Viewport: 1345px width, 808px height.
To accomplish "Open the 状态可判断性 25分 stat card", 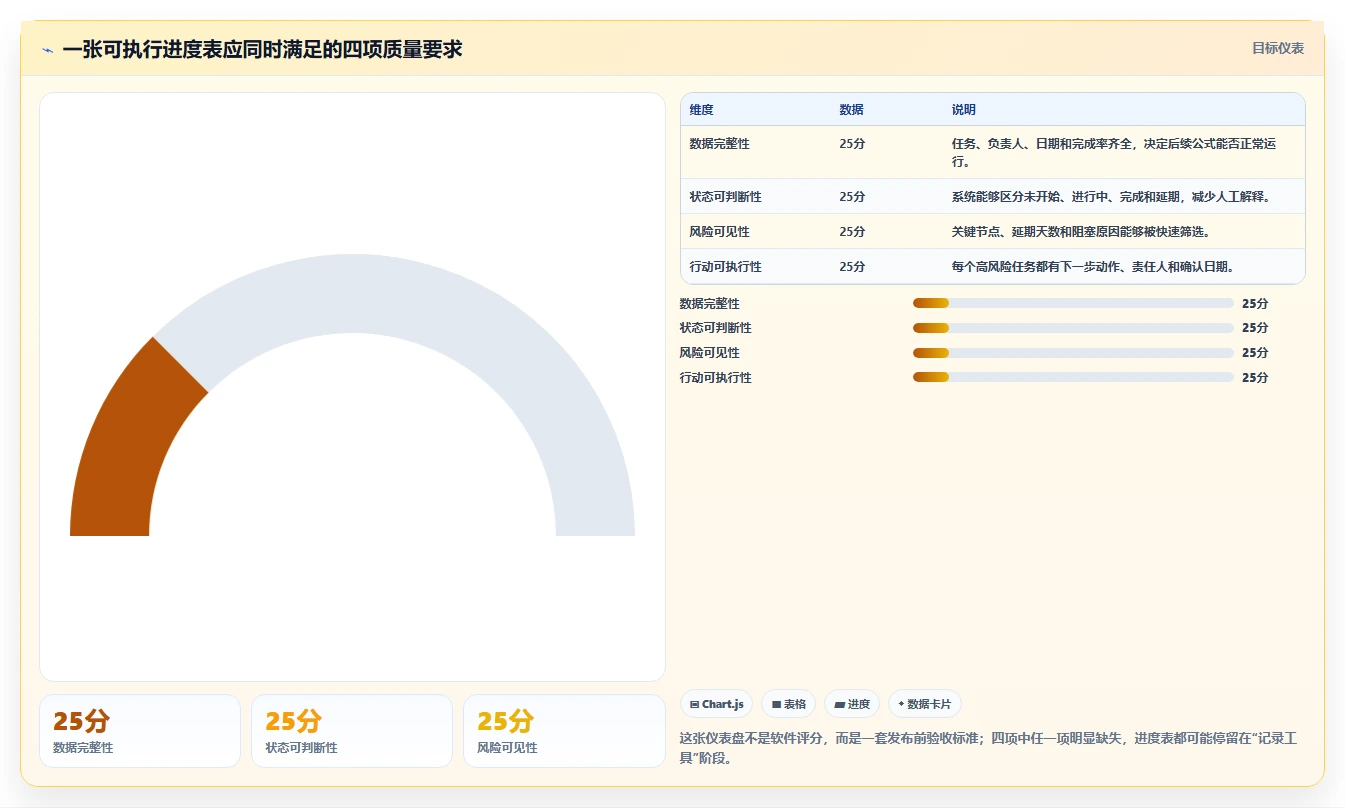I will (352, 731).
